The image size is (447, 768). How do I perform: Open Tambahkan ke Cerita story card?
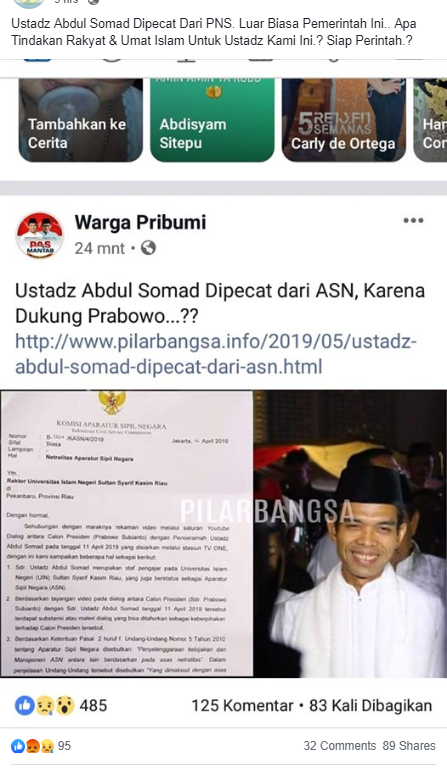click(x=81, y=120)
